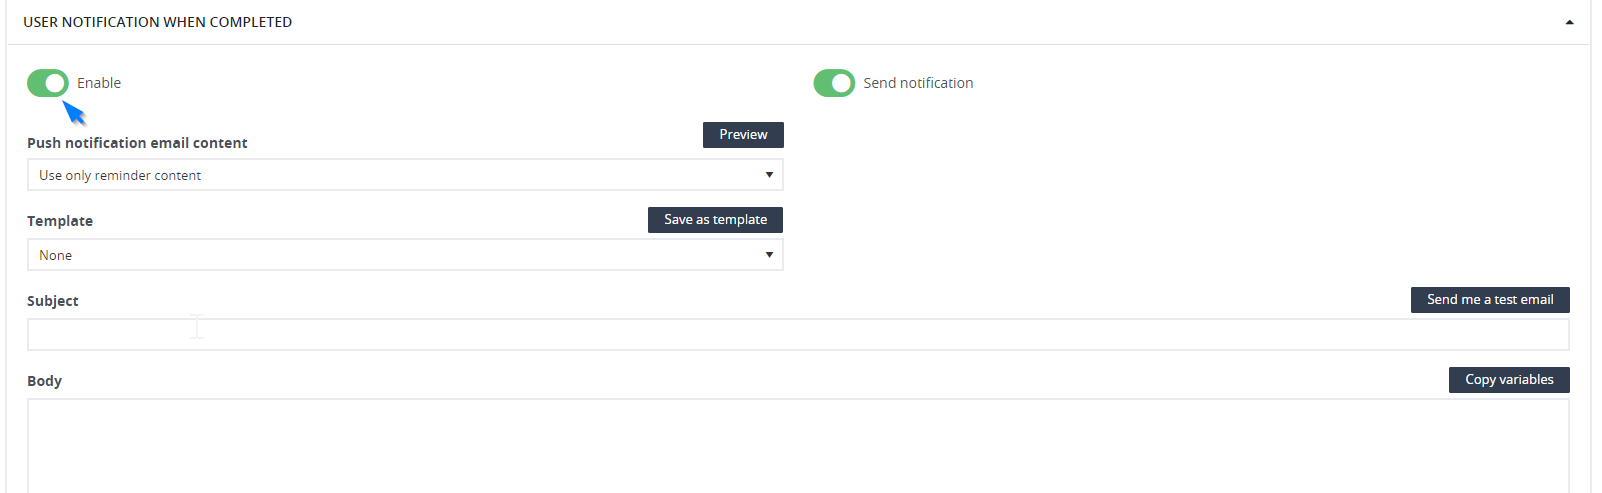This screenshot has width=1602, height=493.
Task: Open the Push notification email content dropdown
Action: tap(405, 175)
